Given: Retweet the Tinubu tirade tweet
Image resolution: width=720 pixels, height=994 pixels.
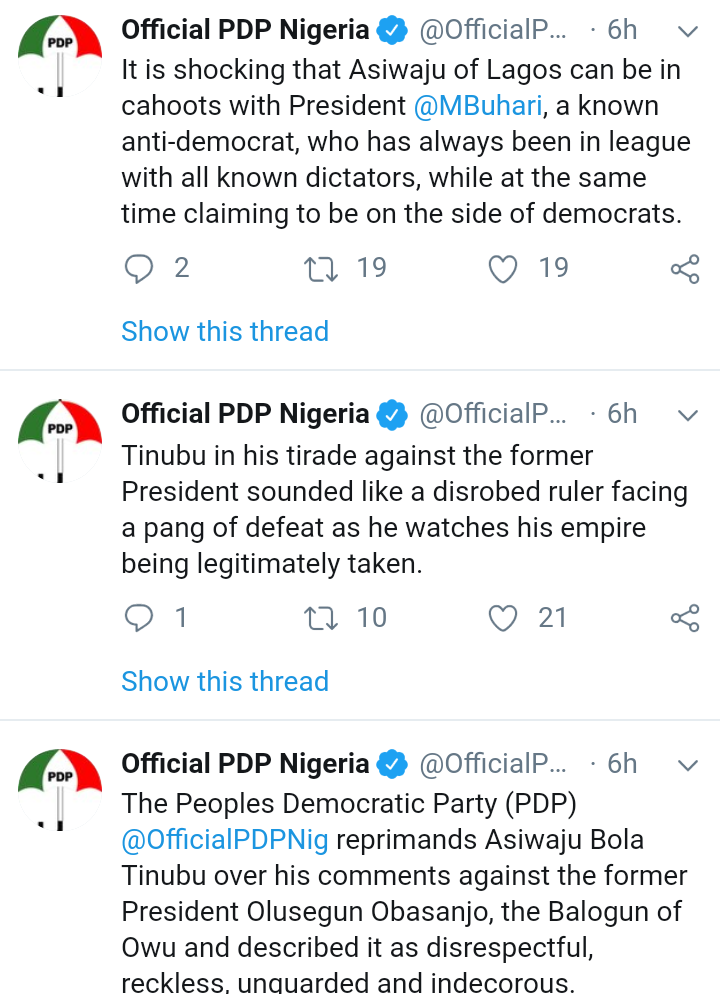Looking at the screenshot, I should click(320, 618).
